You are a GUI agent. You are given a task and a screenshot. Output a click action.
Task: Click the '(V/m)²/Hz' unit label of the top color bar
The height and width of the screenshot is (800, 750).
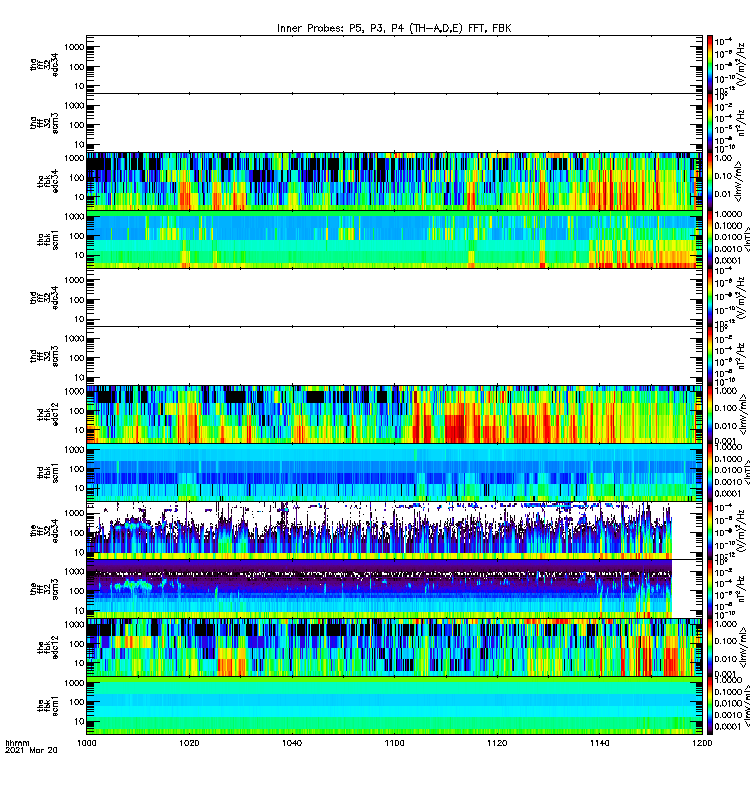tap(743, 64)
